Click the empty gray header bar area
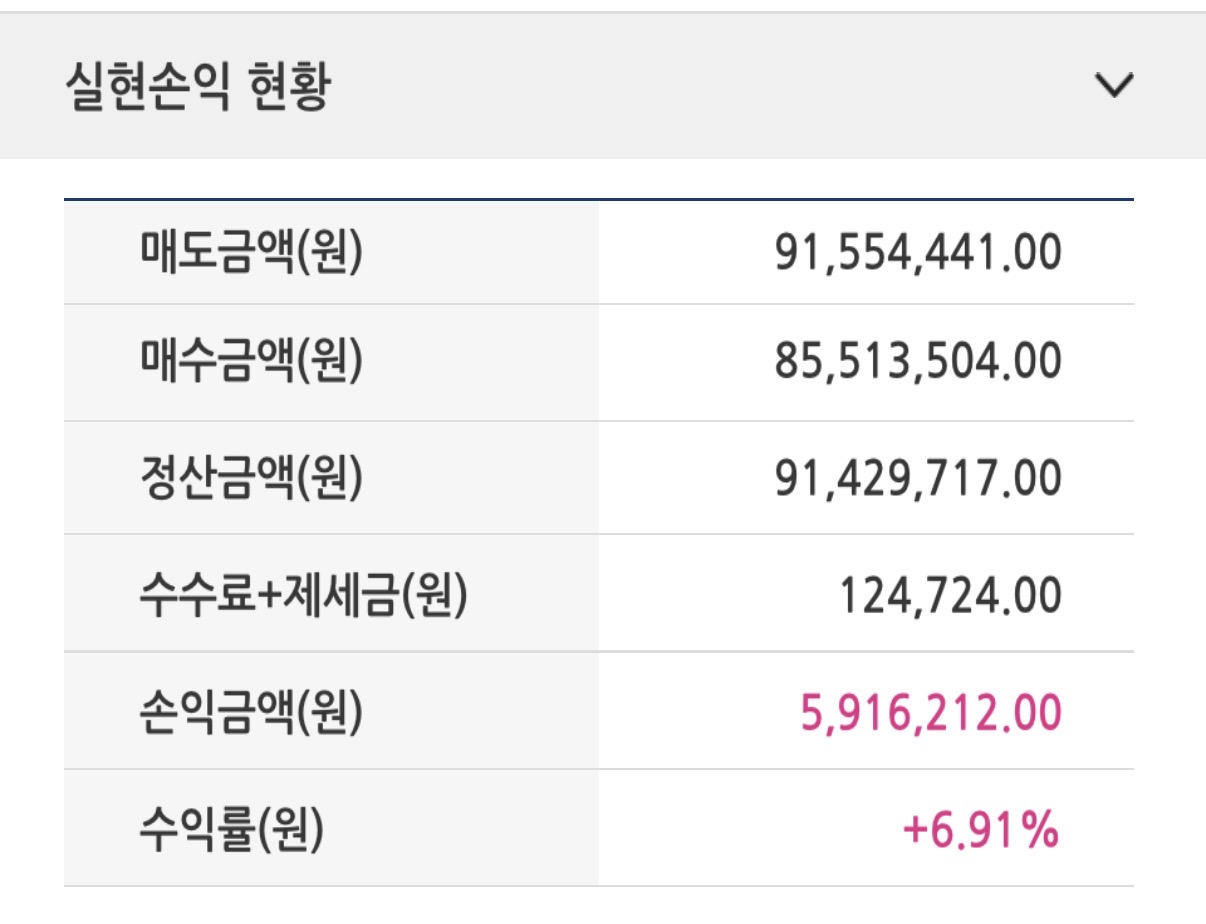The image size is (1206, 924). point(700,88)
